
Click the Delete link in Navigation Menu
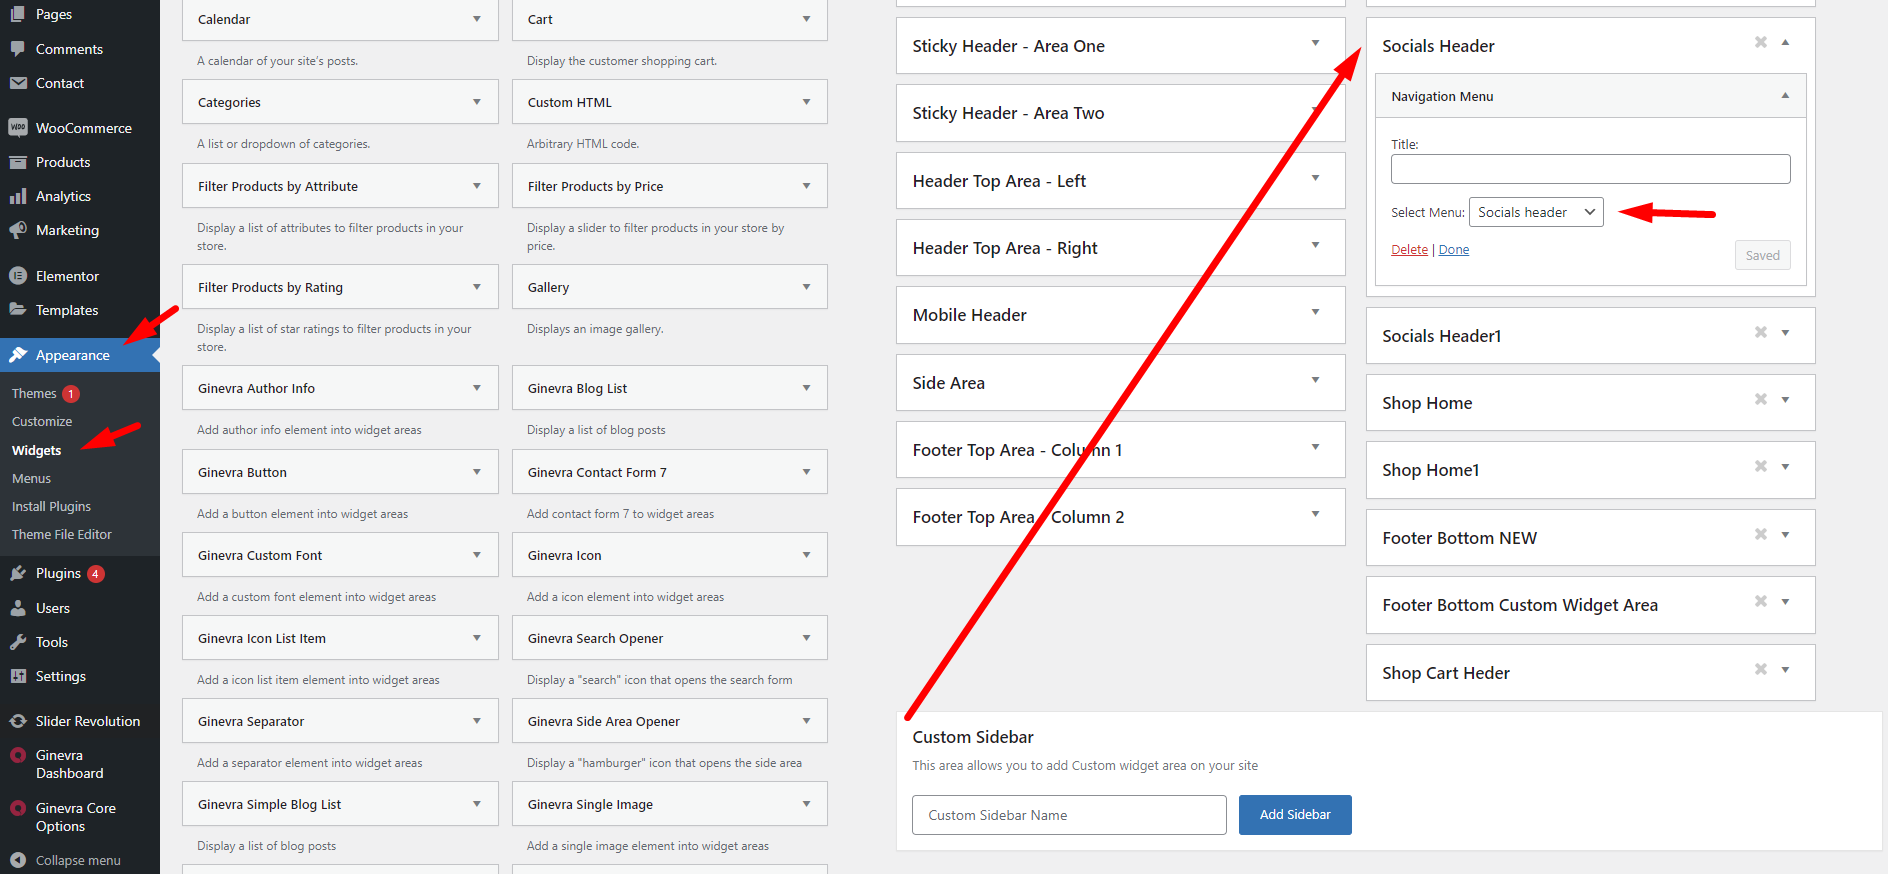[1409, 250]
